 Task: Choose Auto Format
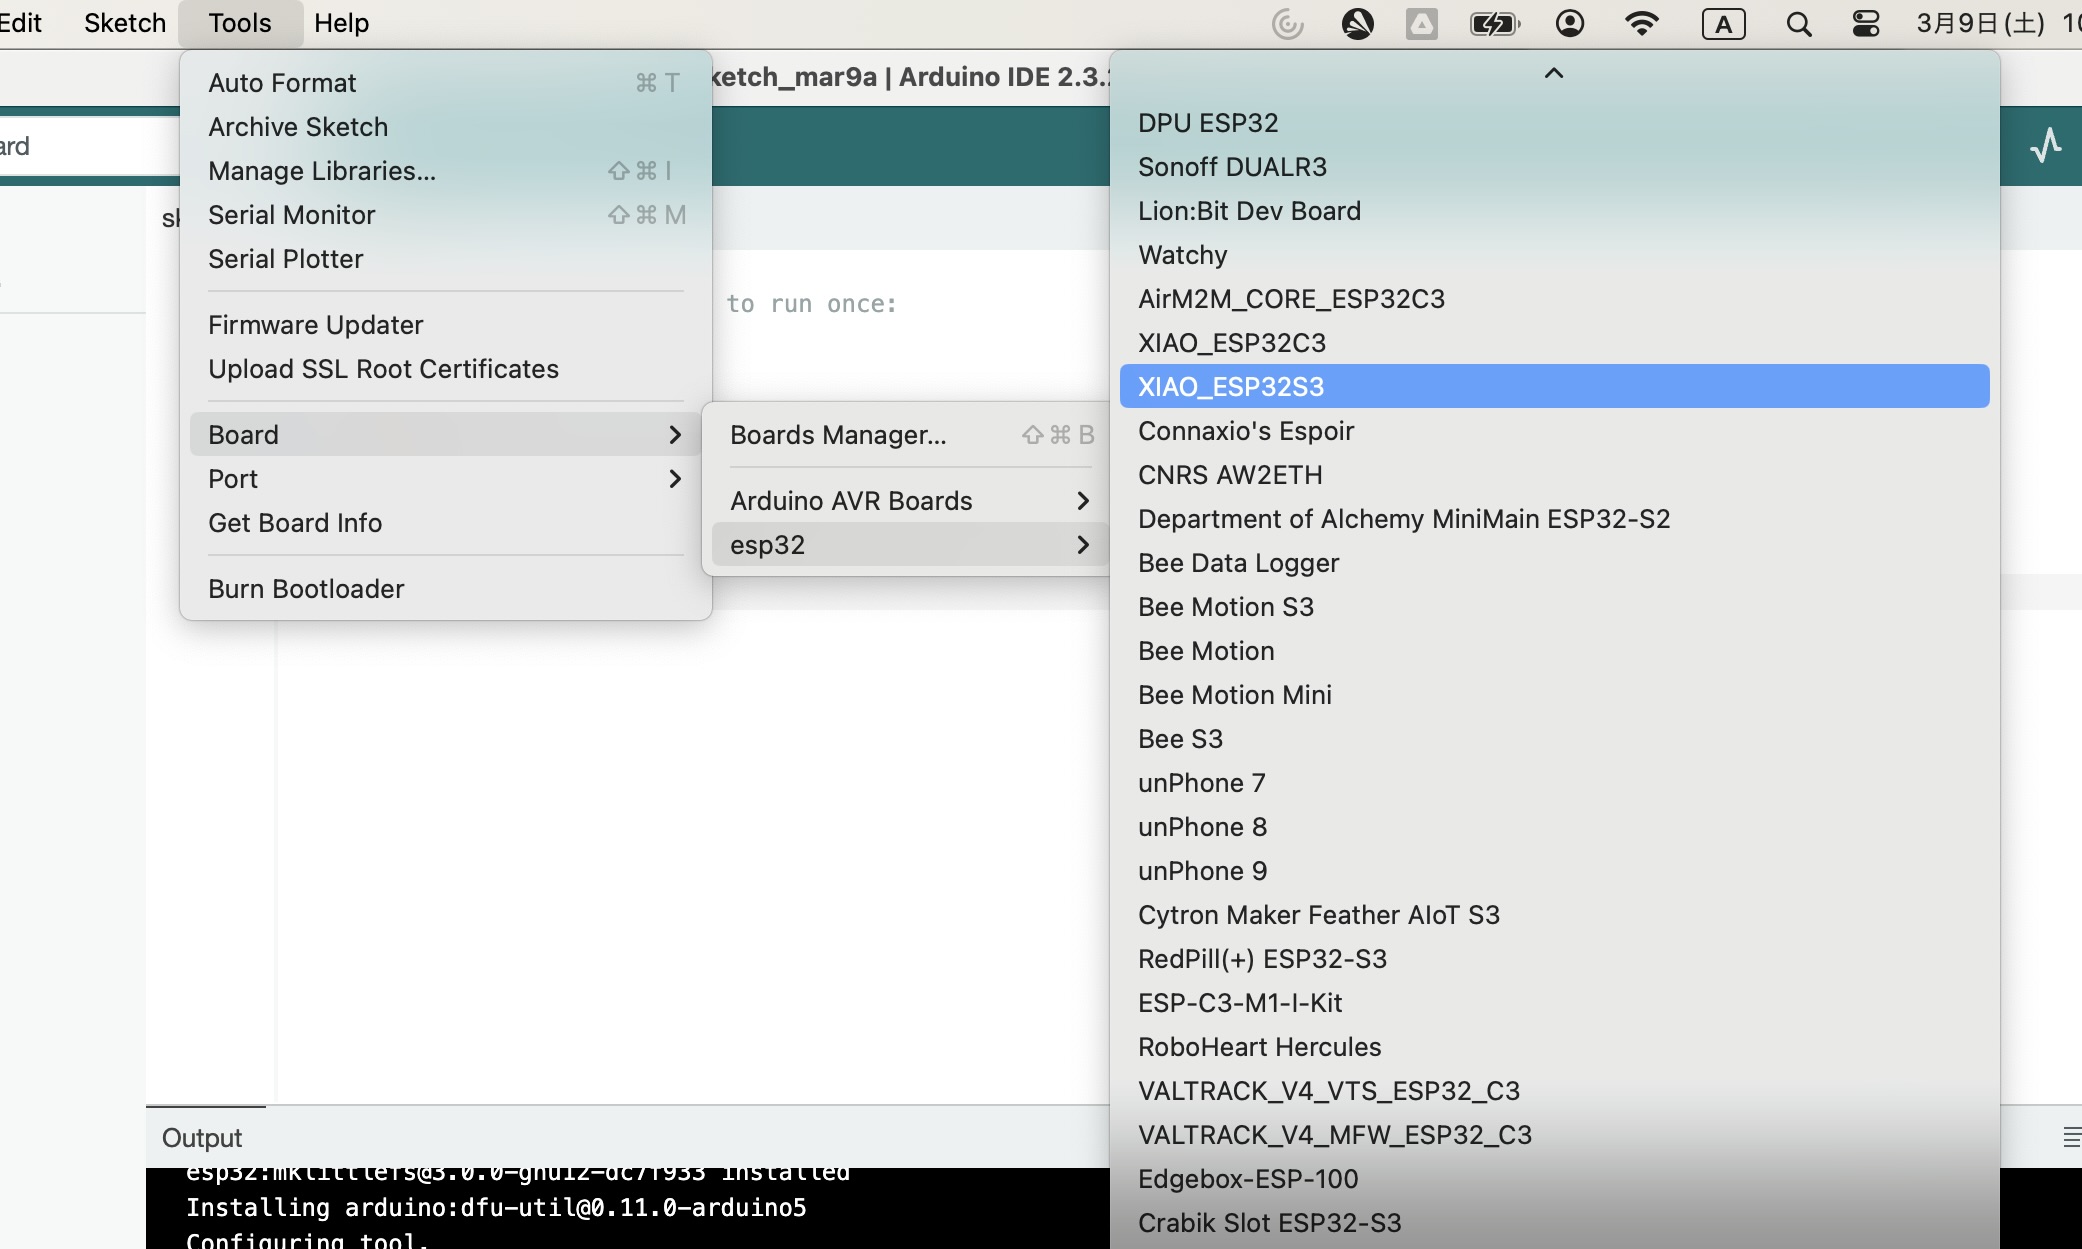(x=445, y=82)
